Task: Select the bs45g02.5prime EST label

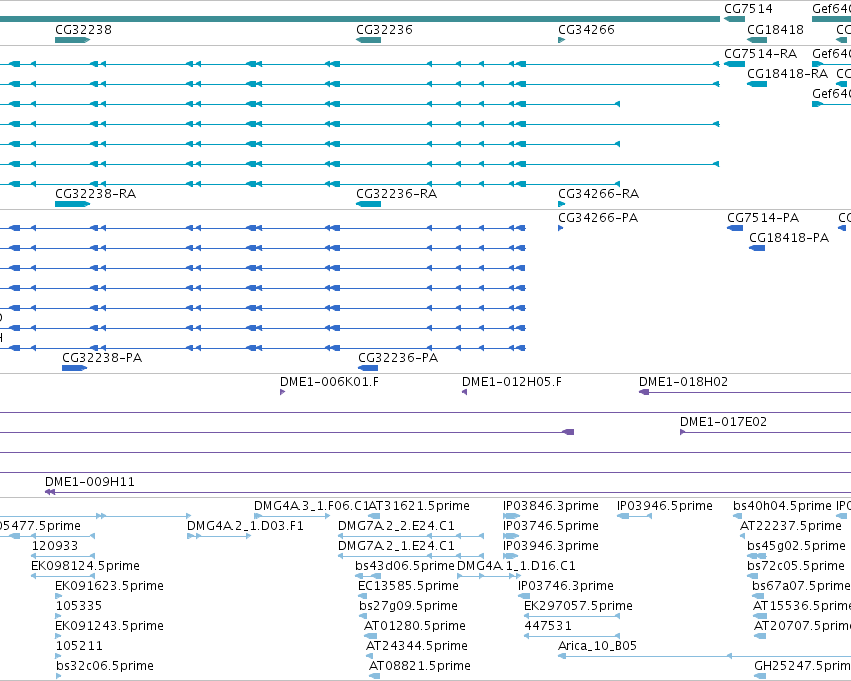Action: [796, 546]
